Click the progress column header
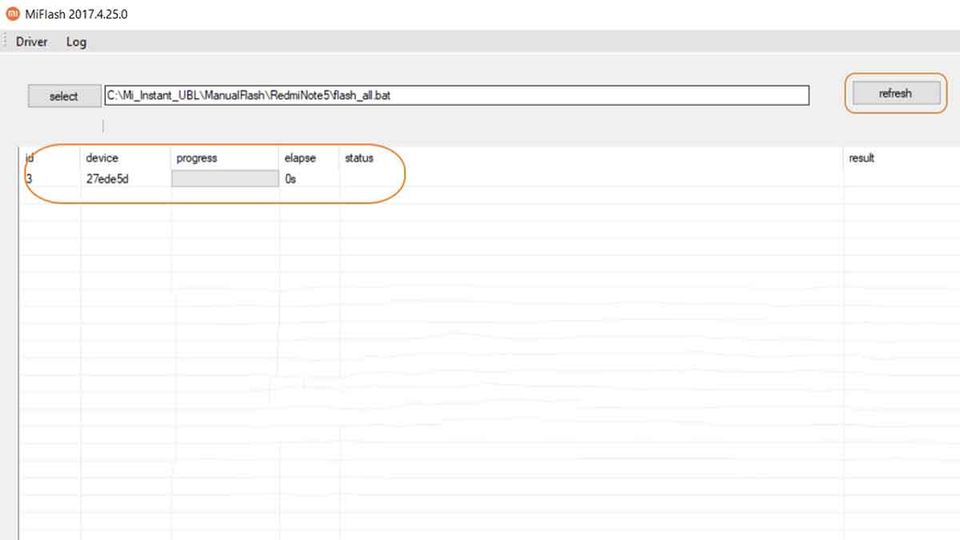Image resolution: width=960 pixels, height=540 pixels. (x=196, y=158)
